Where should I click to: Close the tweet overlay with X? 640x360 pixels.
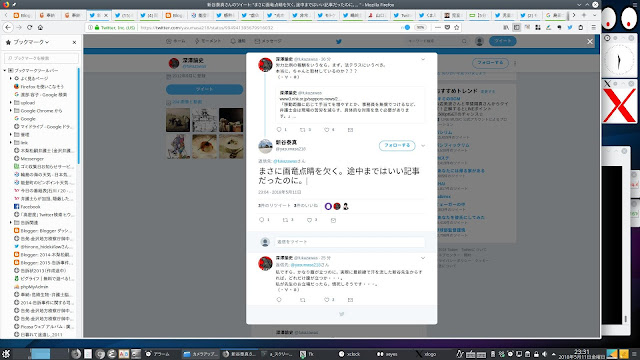[590, 42]
